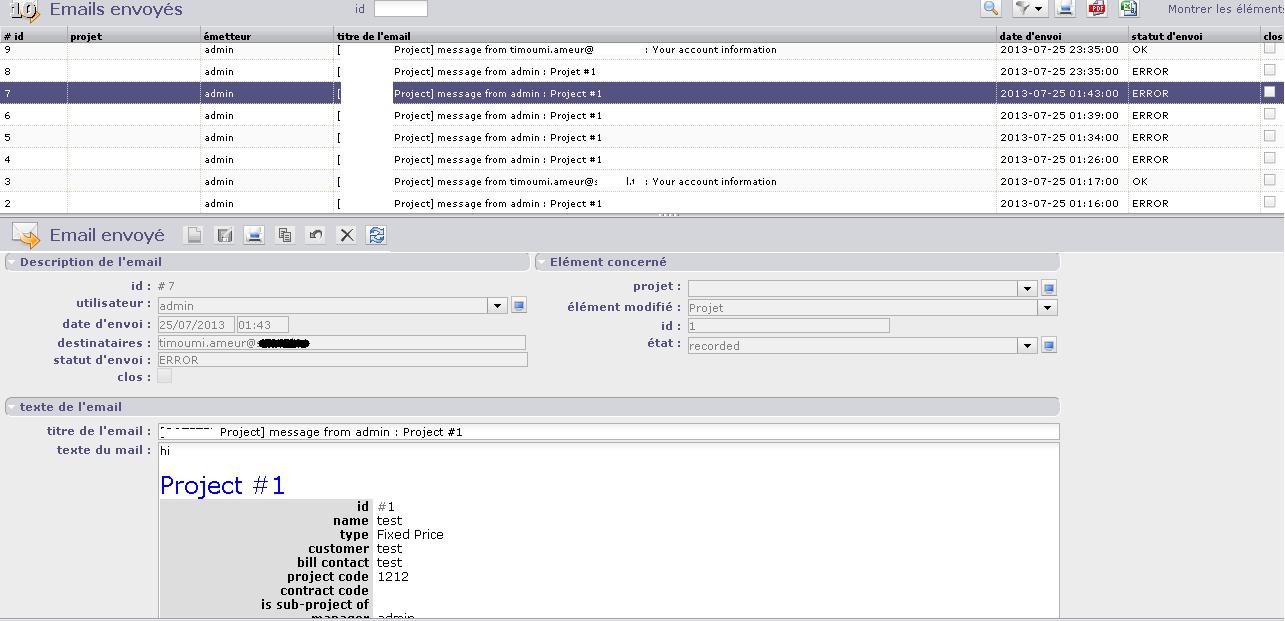Open the utilisateur dropdown arrow
The height and width of the screenshot is (621, 1285).
click(497, 306)
